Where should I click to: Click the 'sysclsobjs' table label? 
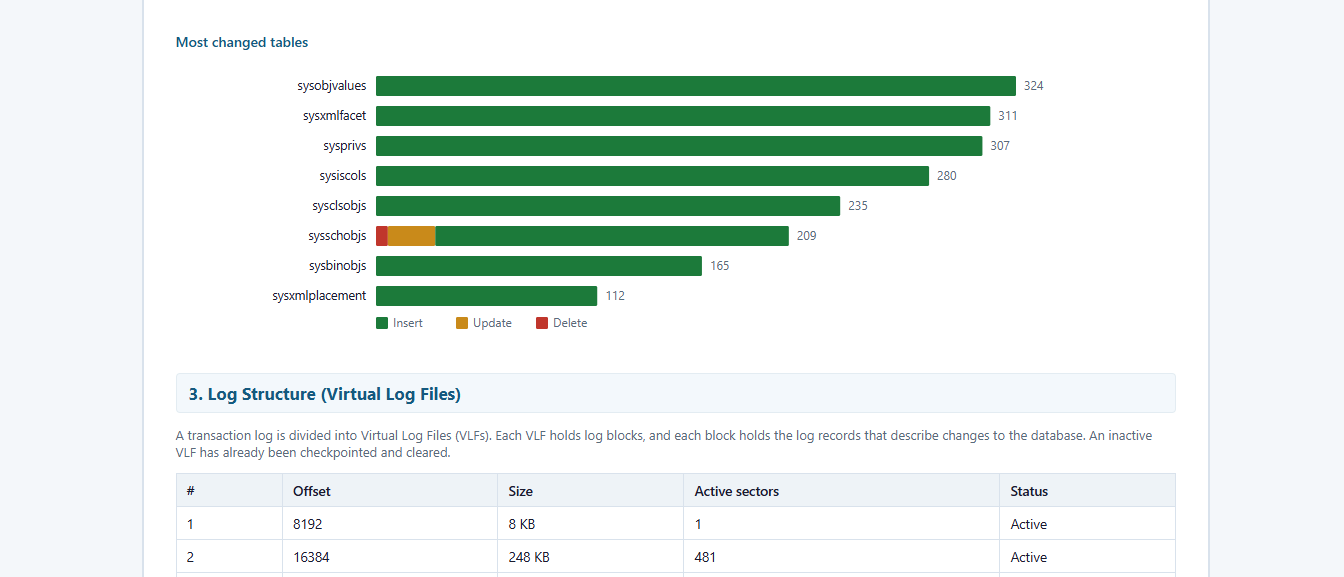tap(339, 206)
